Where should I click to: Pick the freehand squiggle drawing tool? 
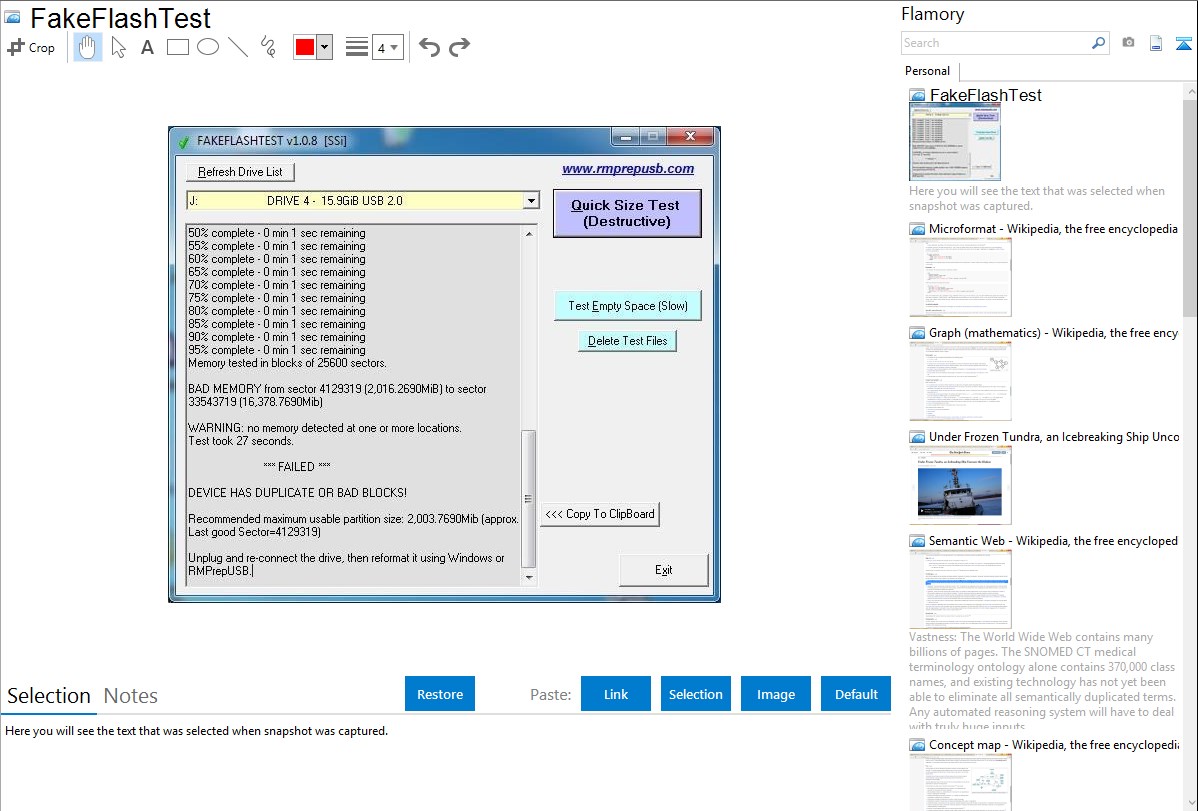[268, 47]
